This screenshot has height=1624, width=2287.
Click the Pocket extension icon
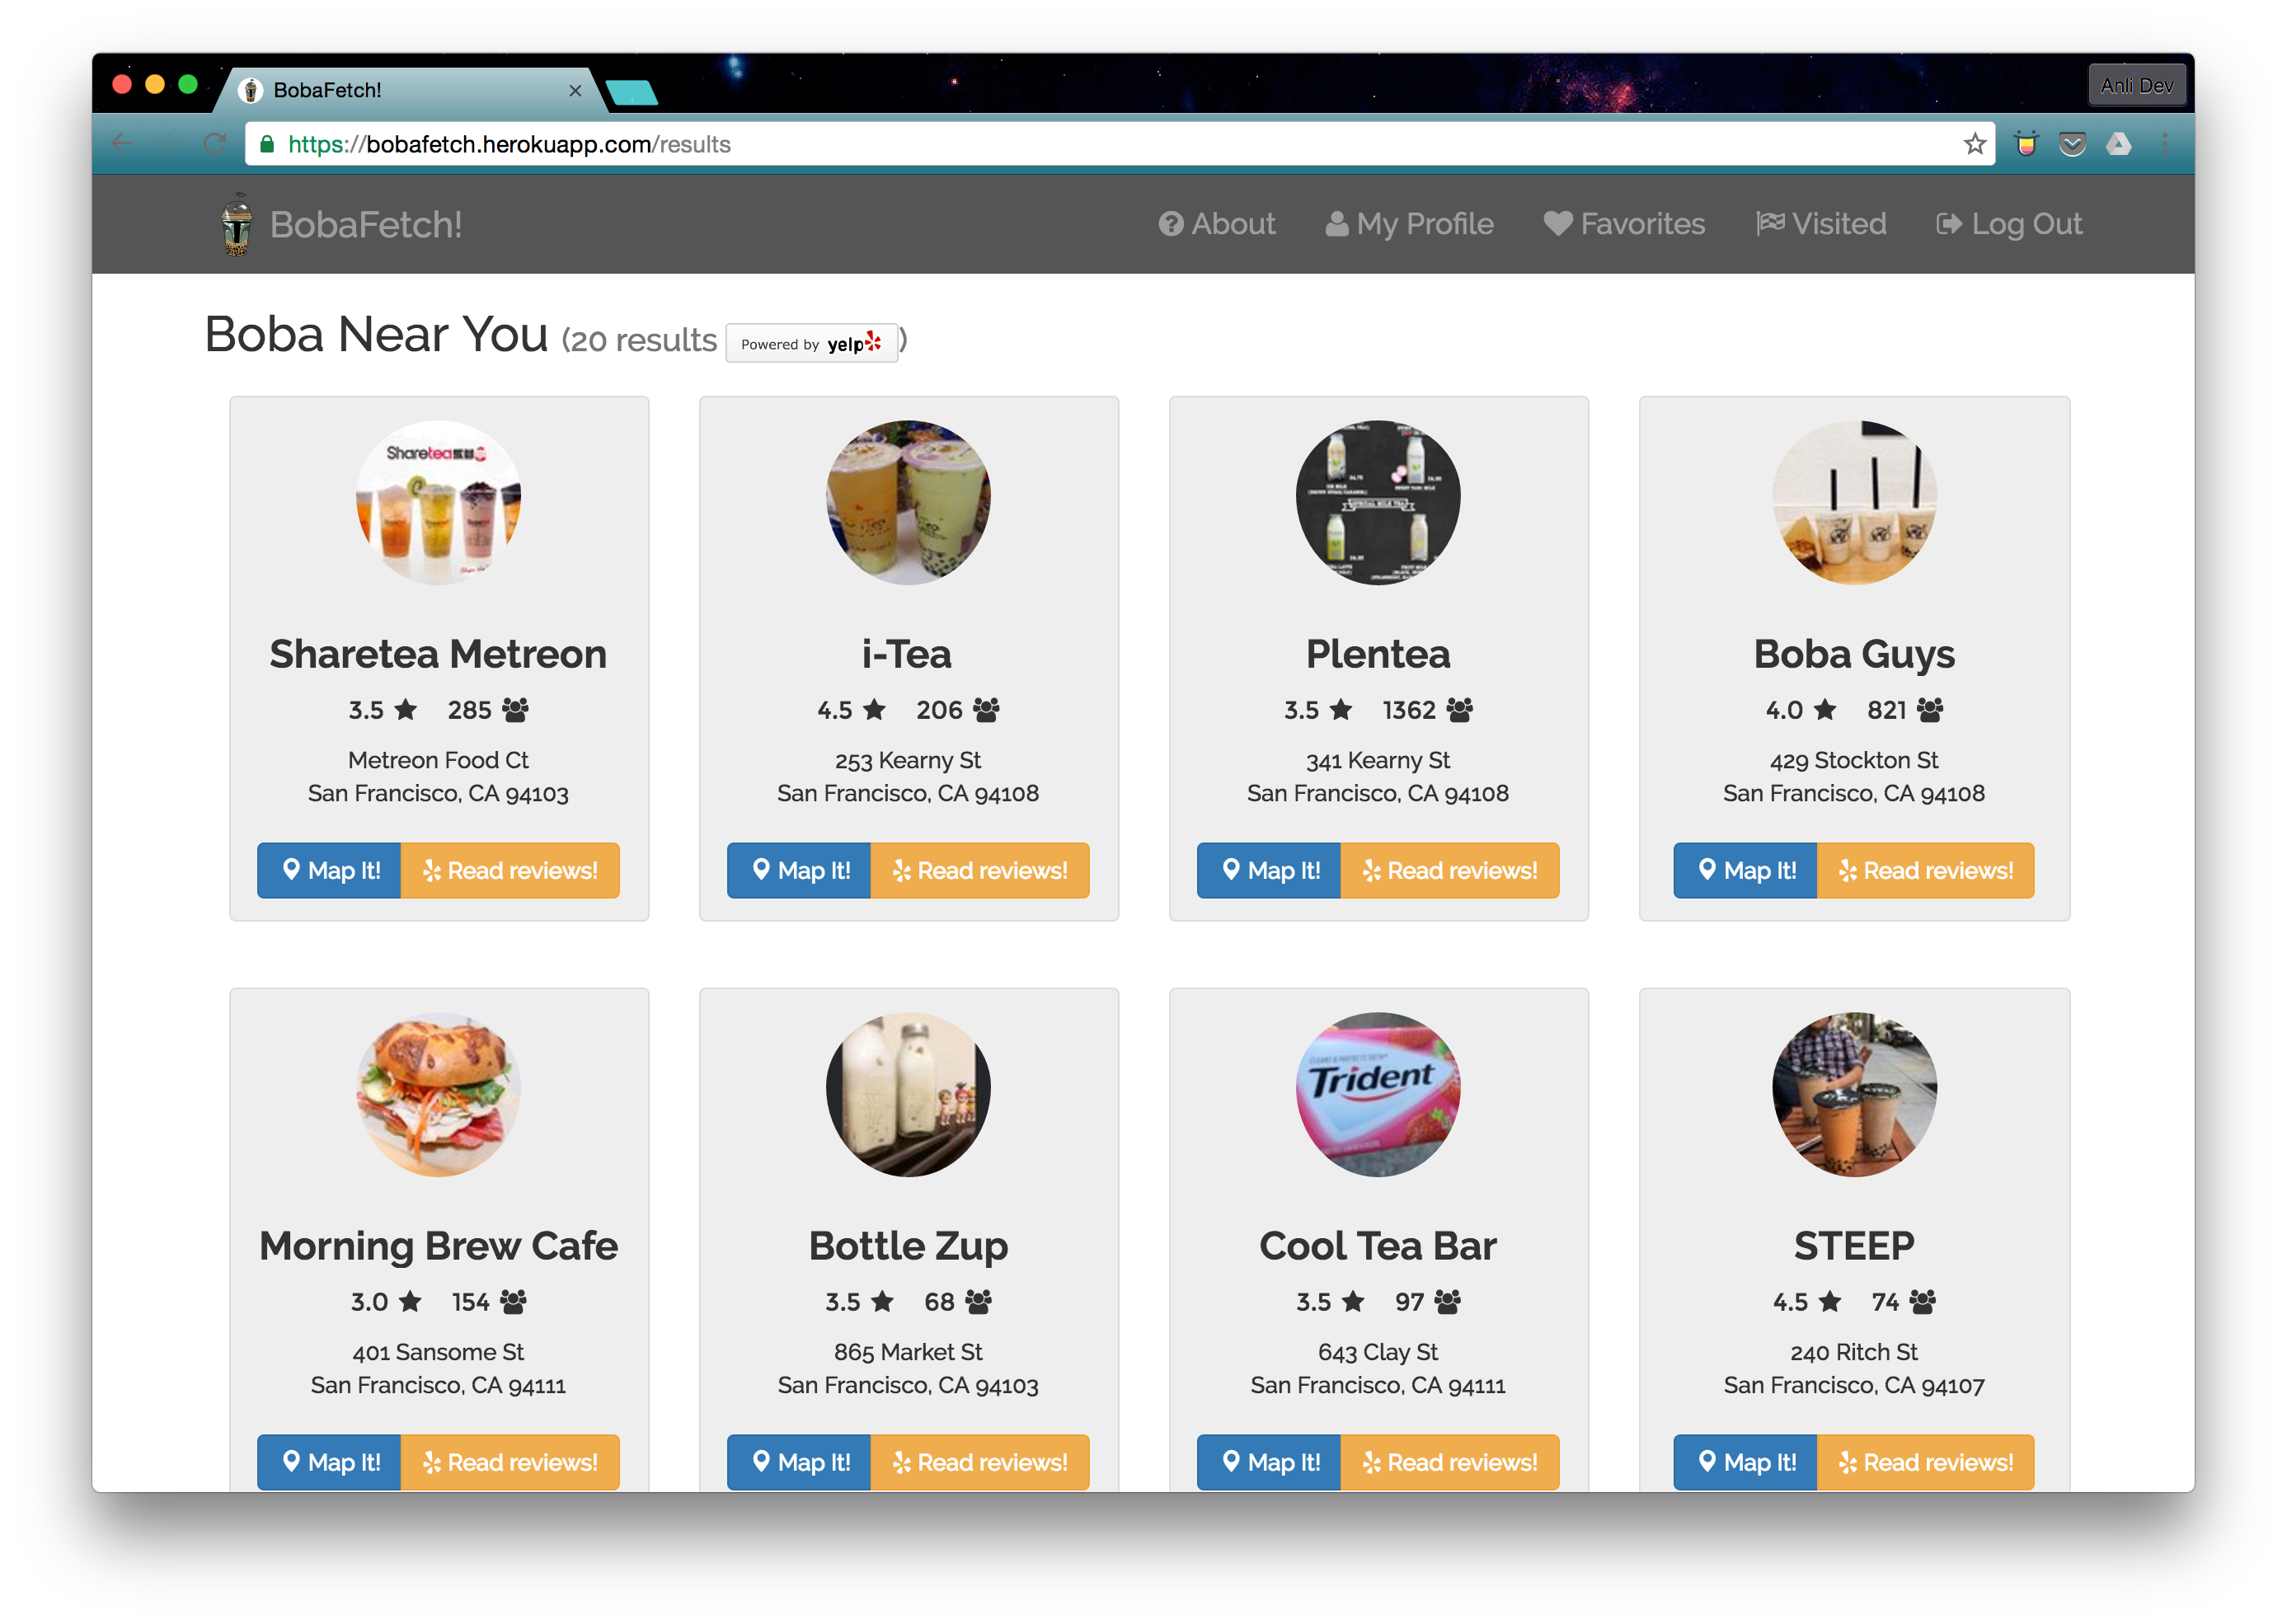pos(2072,144)
